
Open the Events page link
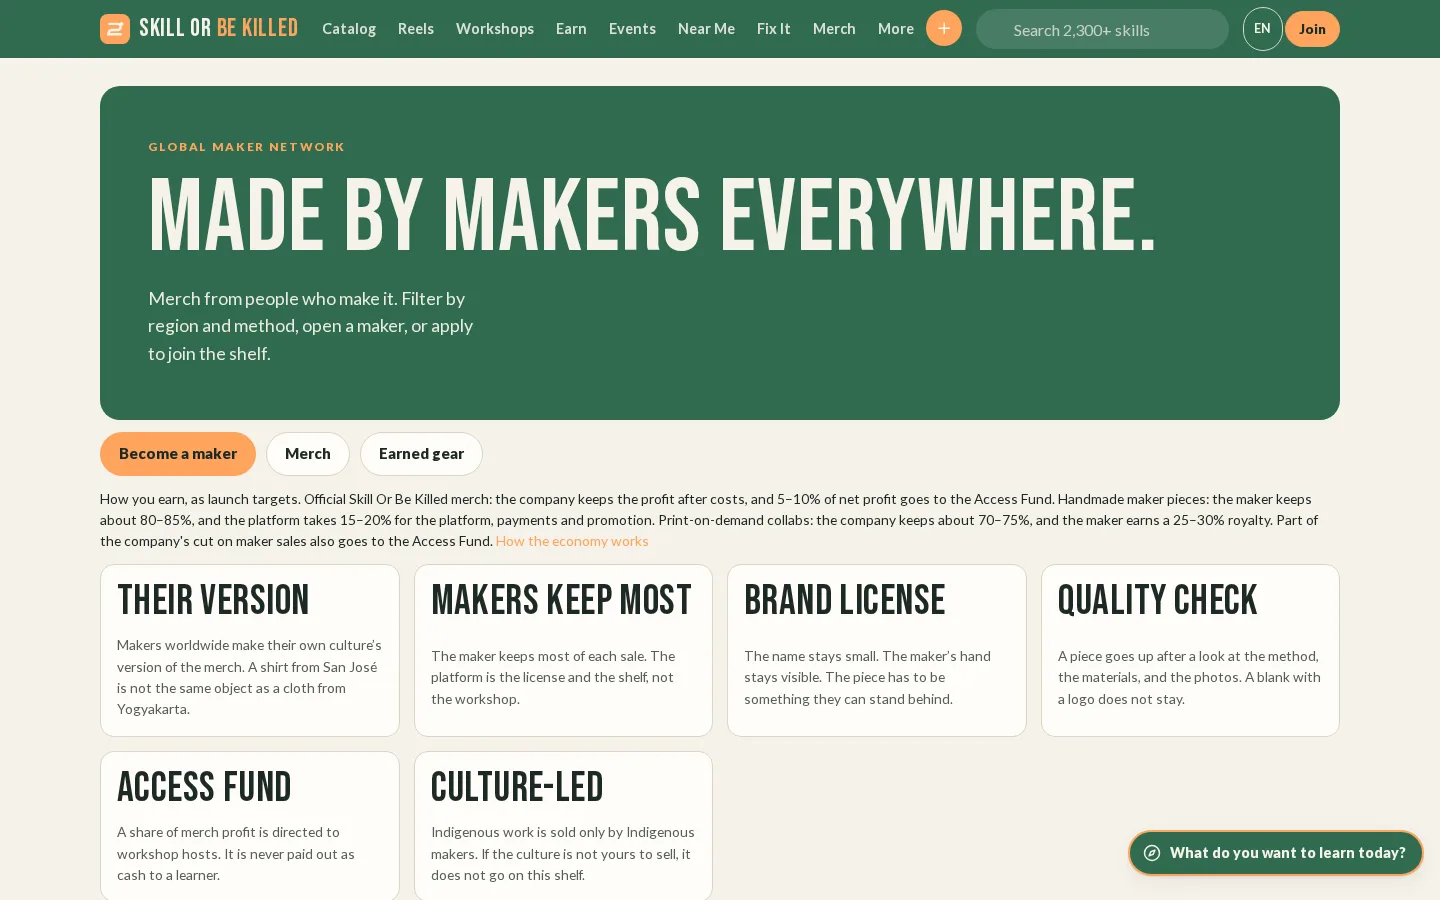[x=632, y=29]
